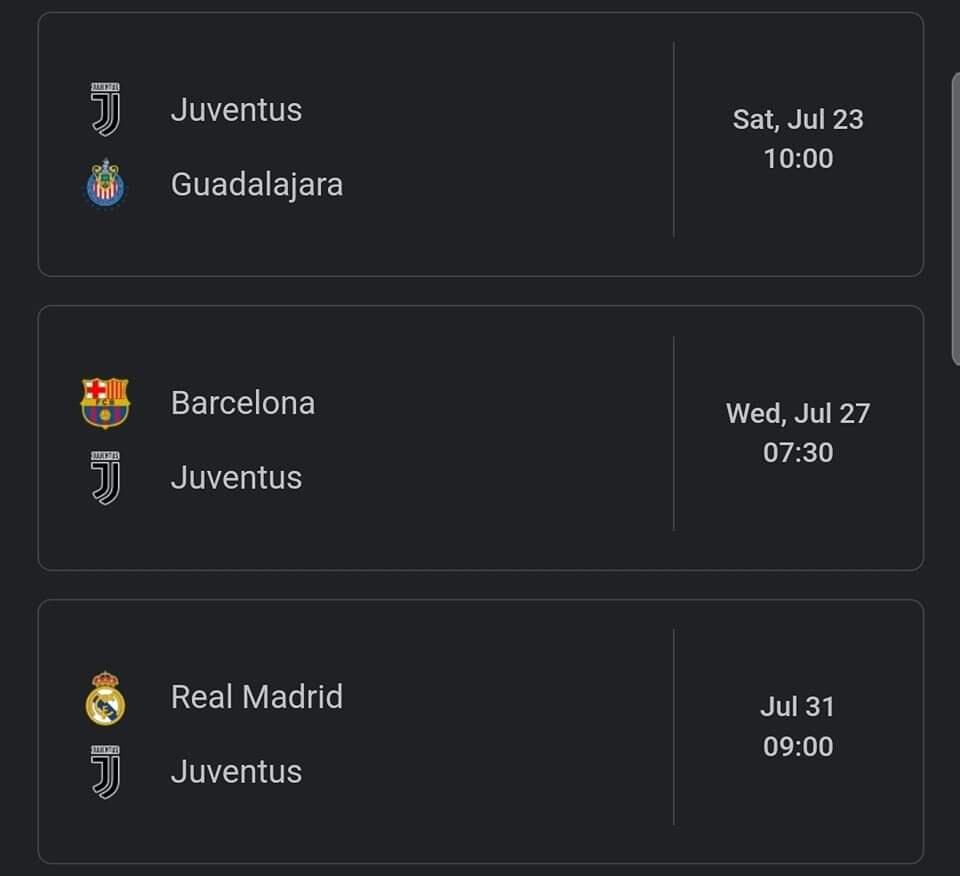Select the Guadalajara team name
960x876 pixels.
256,184
